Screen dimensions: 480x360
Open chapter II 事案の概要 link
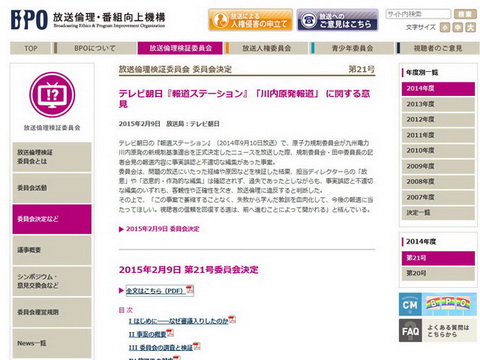[x=147, y=334]
